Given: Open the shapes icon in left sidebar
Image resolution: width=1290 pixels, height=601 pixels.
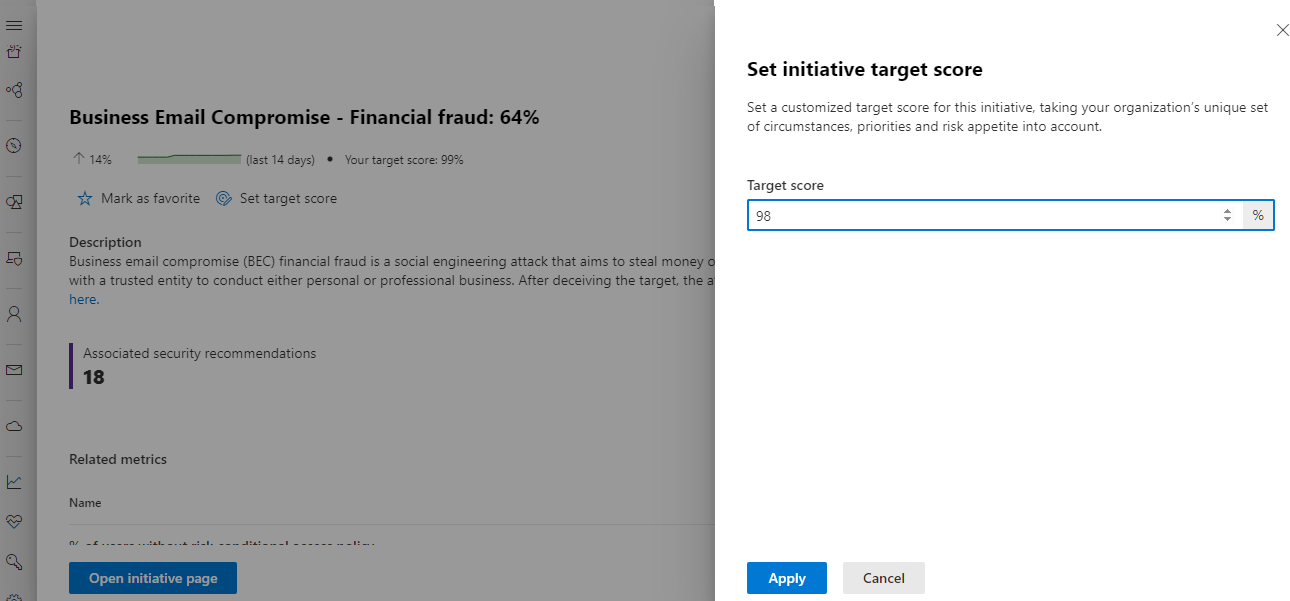Looking at the screenshot, I should [x=14, y=202].
